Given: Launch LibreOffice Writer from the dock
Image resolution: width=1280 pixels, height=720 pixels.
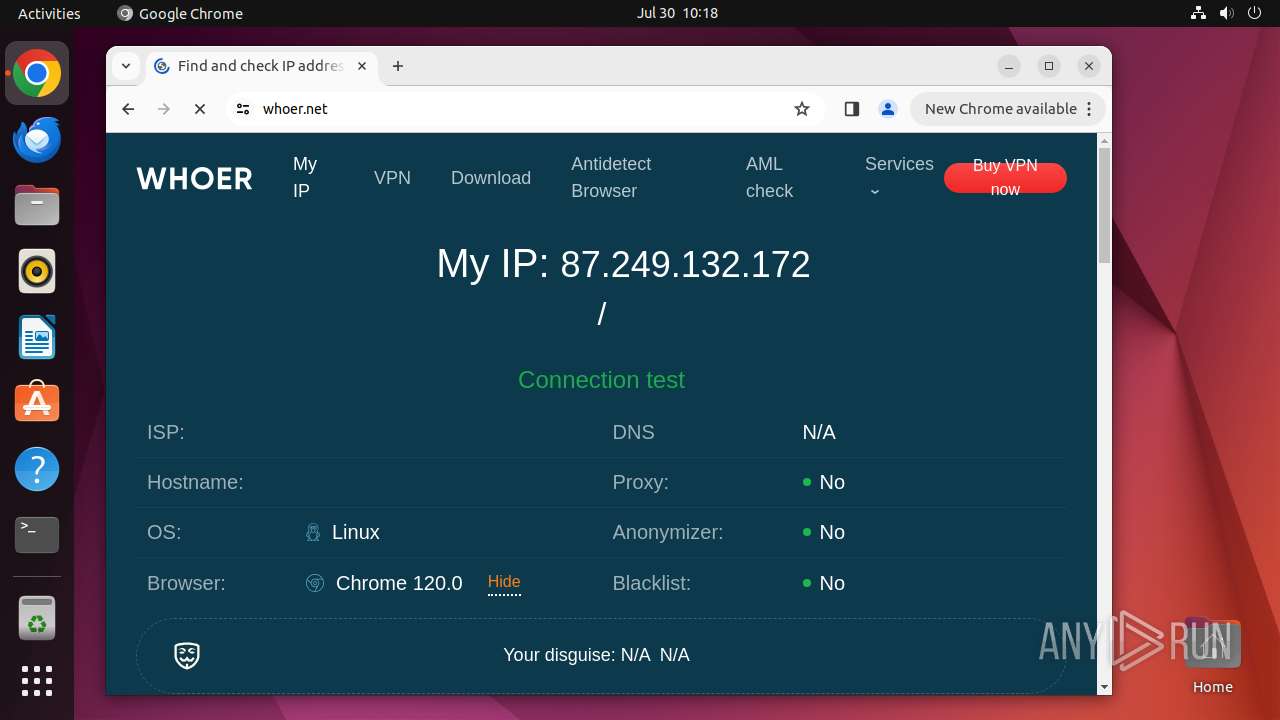Looking at the screenshot, I should 37,337.
